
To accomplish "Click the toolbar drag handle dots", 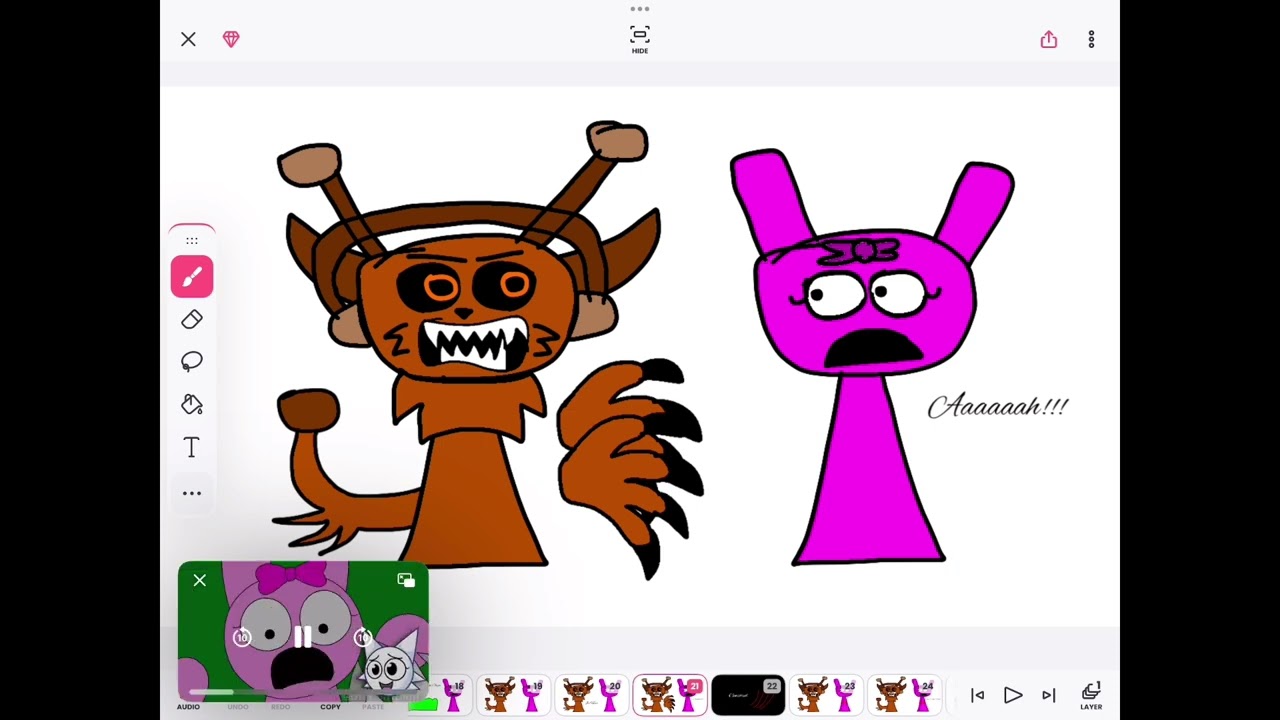I will tap(192, 240).
